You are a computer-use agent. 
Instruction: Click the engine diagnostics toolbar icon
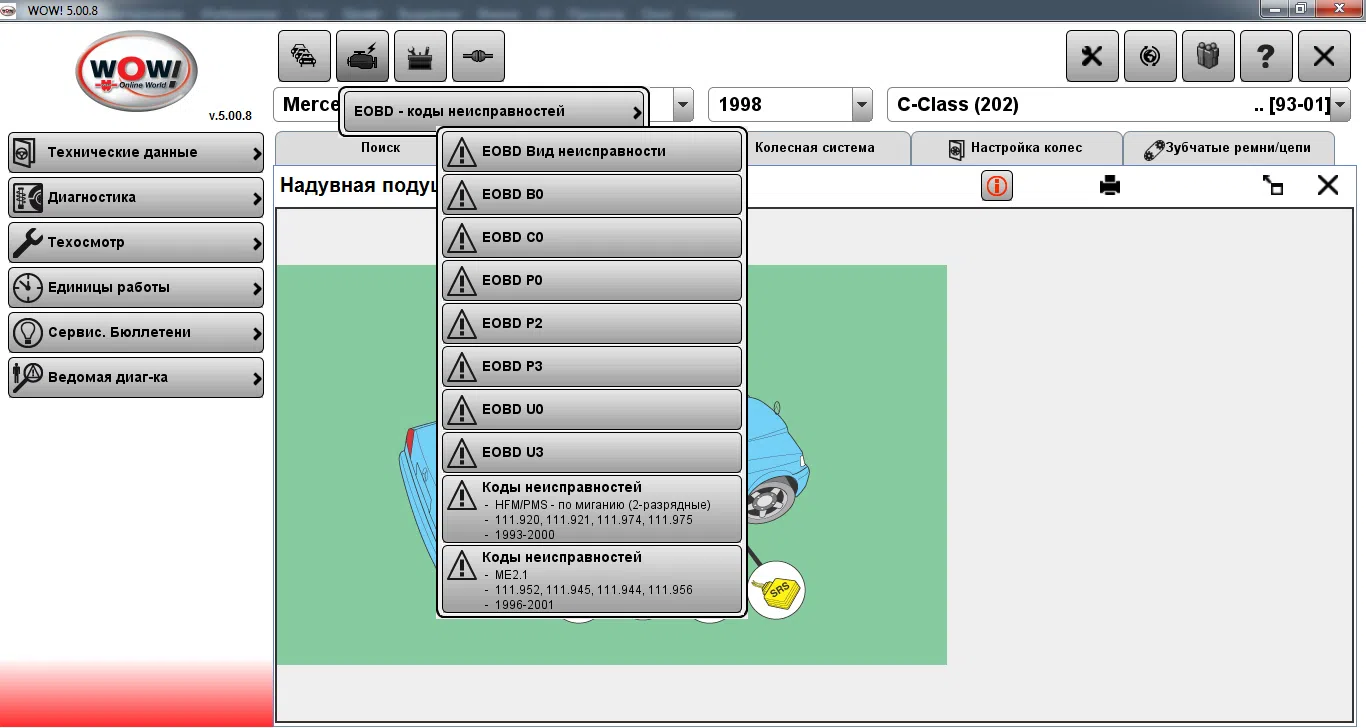[362, 56]
